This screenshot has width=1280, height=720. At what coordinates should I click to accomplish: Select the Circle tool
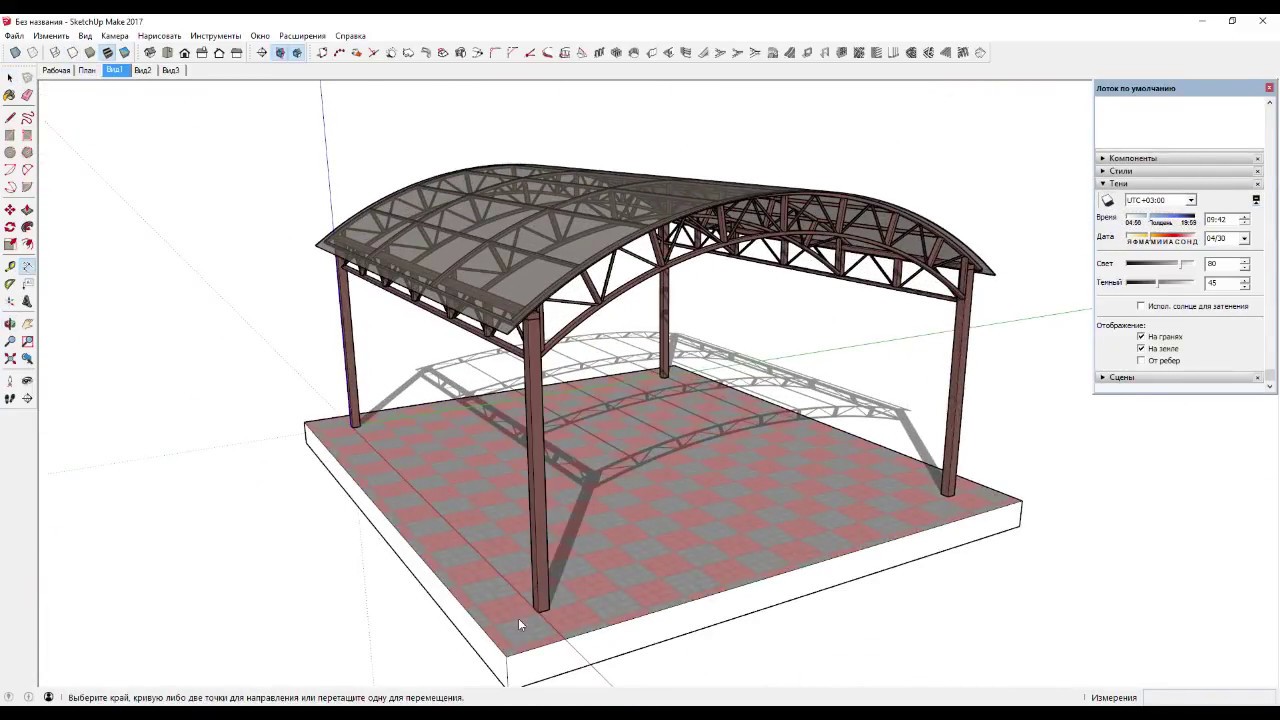click(x=10, y=152)
